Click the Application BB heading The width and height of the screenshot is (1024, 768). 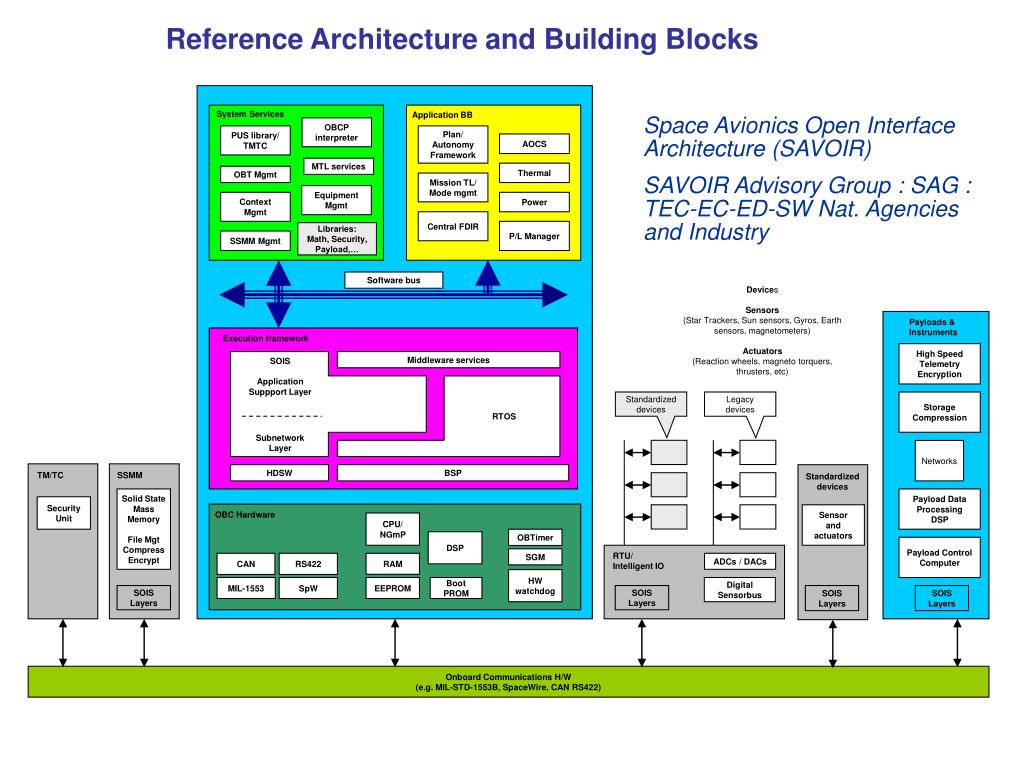pos(442,115)
